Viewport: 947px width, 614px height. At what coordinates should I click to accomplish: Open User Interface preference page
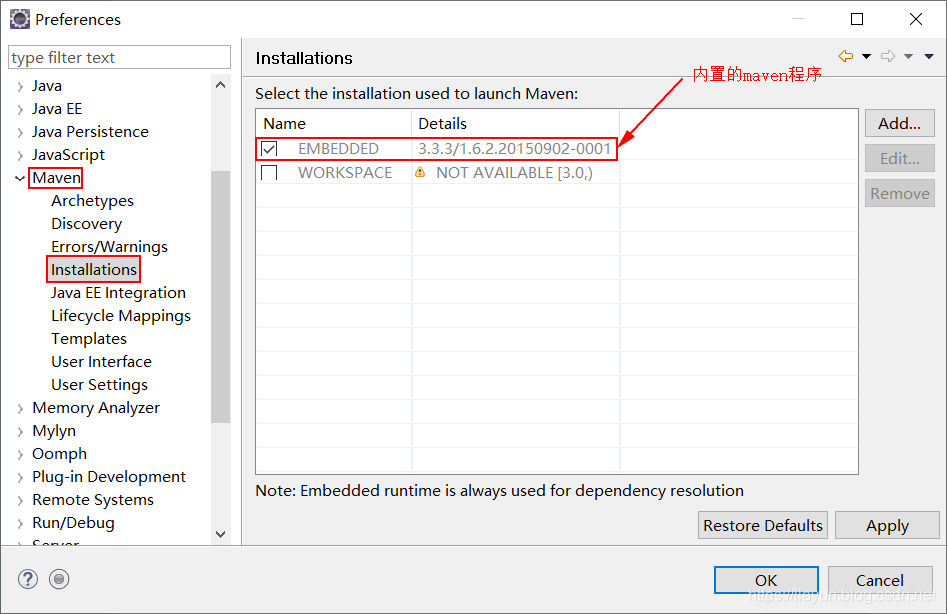click(101, 362)
